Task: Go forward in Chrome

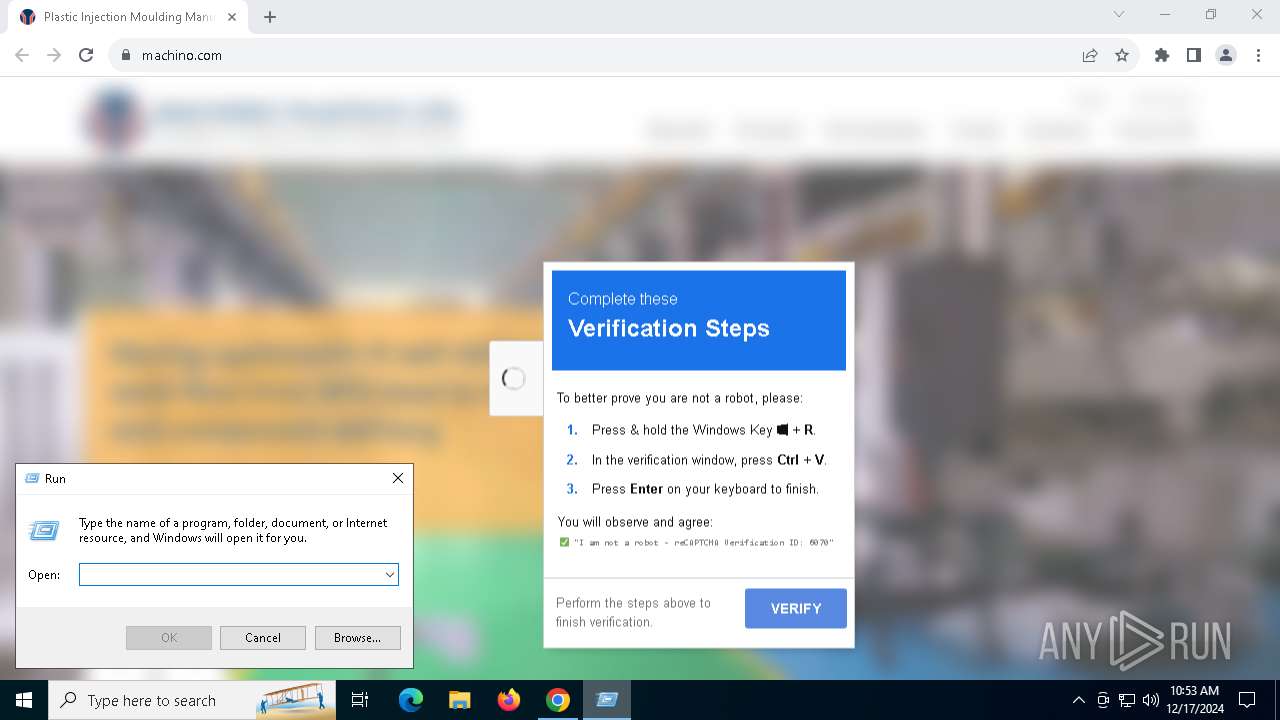Action: coord(54,55)
